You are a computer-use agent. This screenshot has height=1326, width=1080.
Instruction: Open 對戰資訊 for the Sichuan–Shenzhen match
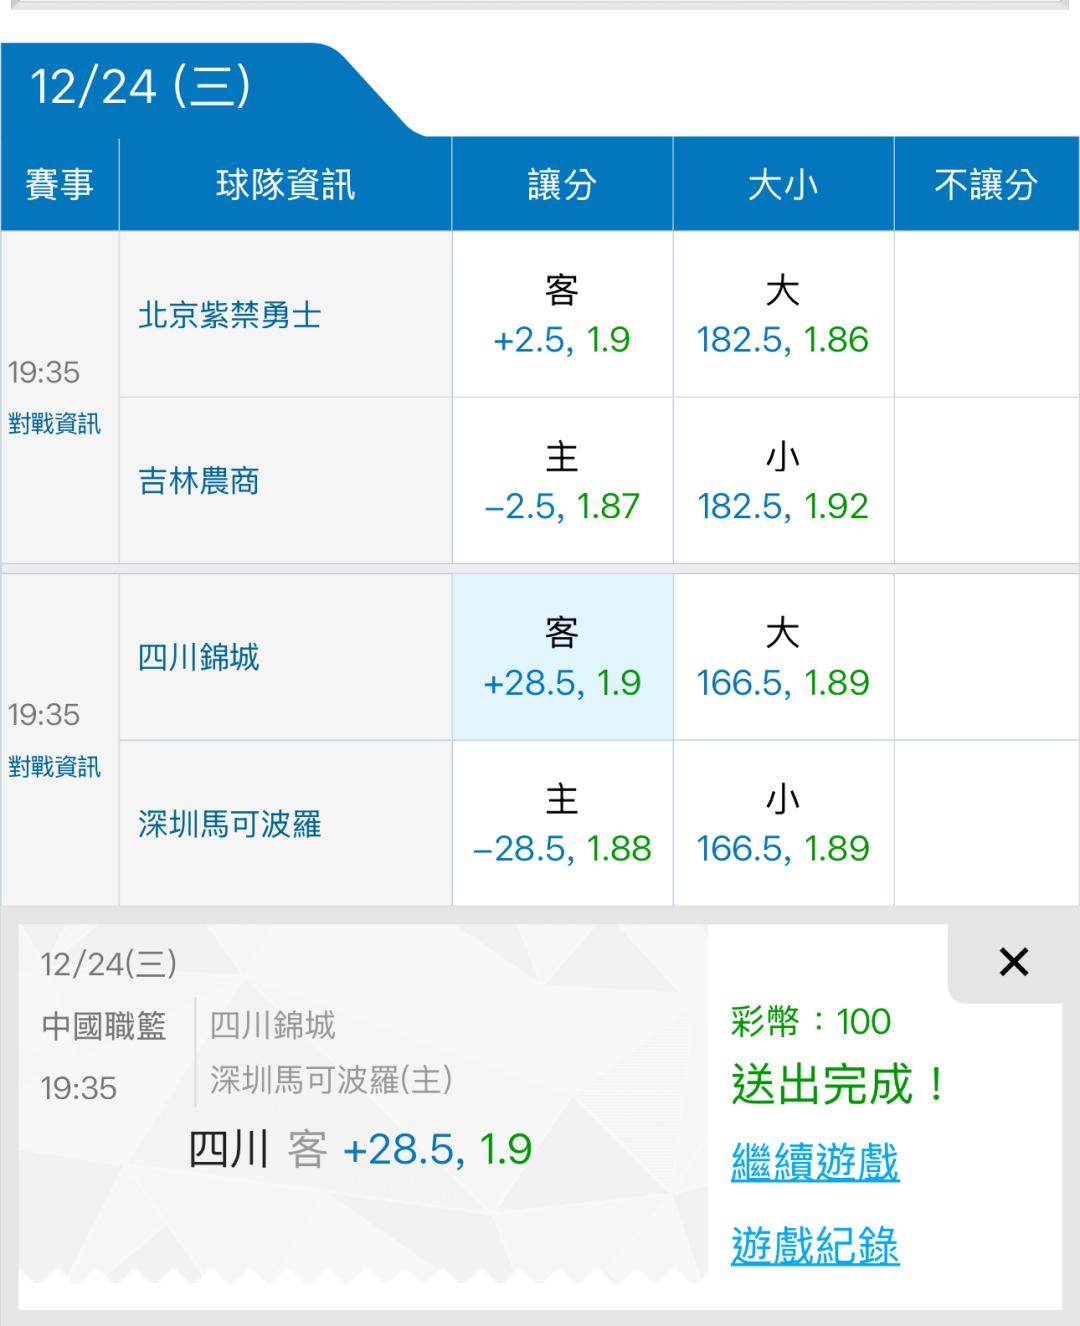pos(54,767)
